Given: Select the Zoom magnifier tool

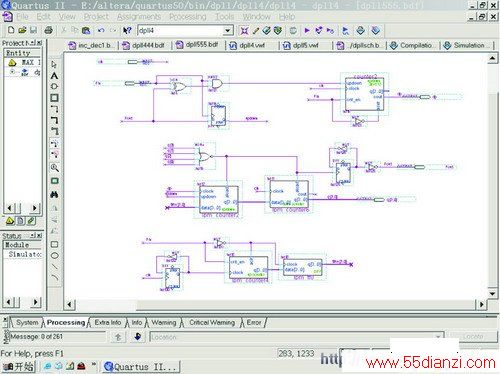Looking at the screenshot, I should click(x=55, y=168).
